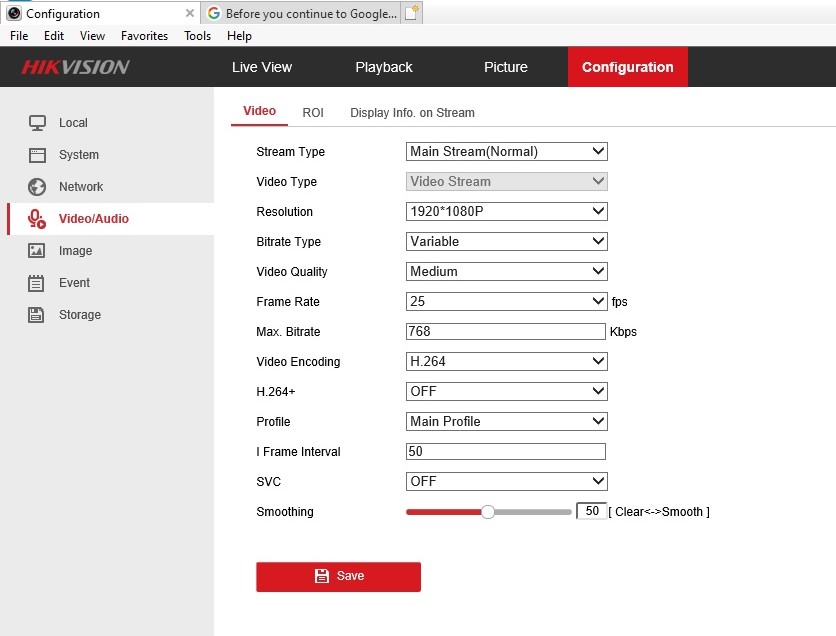Open the Resolution dropdown
836x636 pixels.
[x=507, y=212]
